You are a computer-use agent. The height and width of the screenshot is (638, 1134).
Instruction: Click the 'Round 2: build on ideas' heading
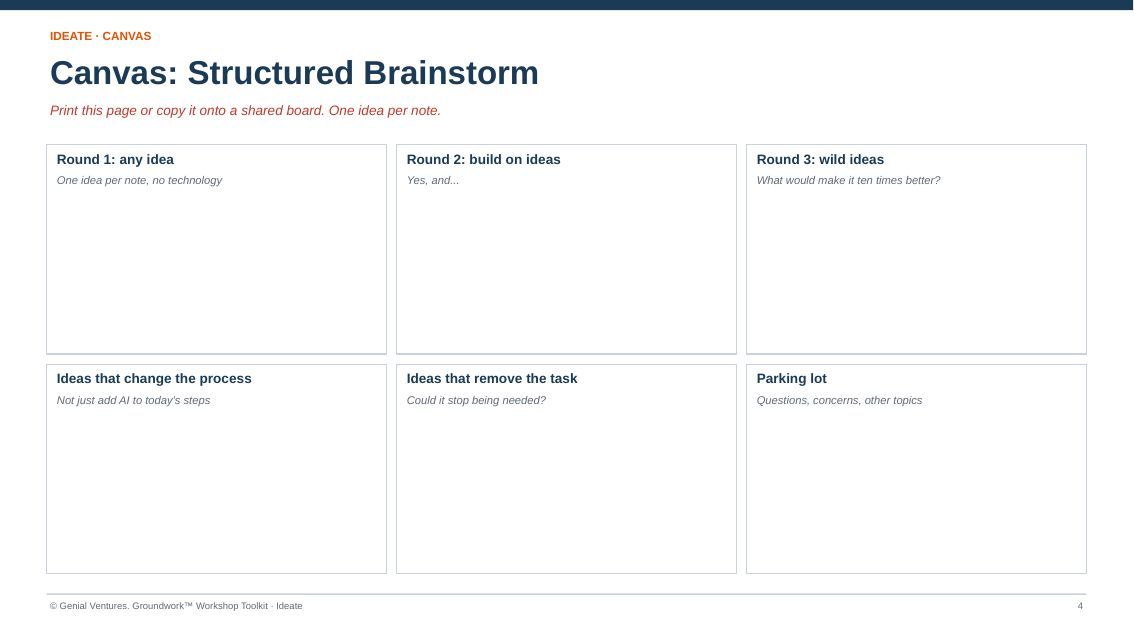pos(483,159)
